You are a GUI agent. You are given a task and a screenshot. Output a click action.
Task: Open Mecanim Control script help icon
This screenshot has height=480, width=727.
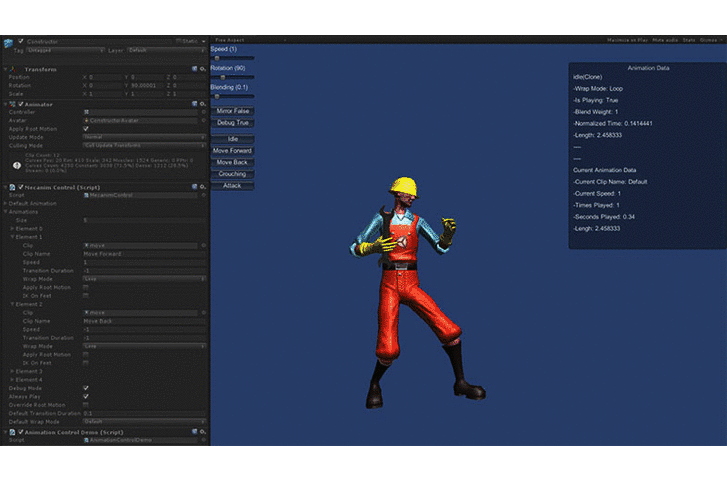point(195,187)
